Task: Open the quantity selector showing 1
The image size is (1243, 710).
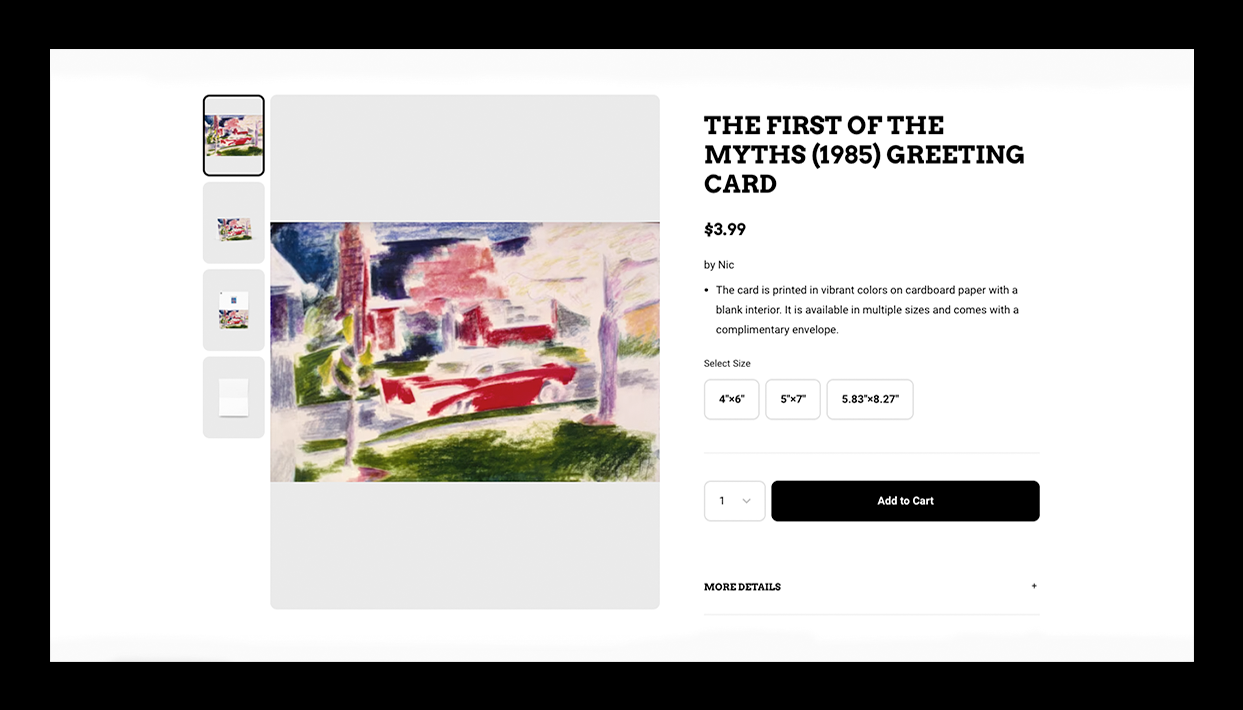Action: [x=735, y=501]
